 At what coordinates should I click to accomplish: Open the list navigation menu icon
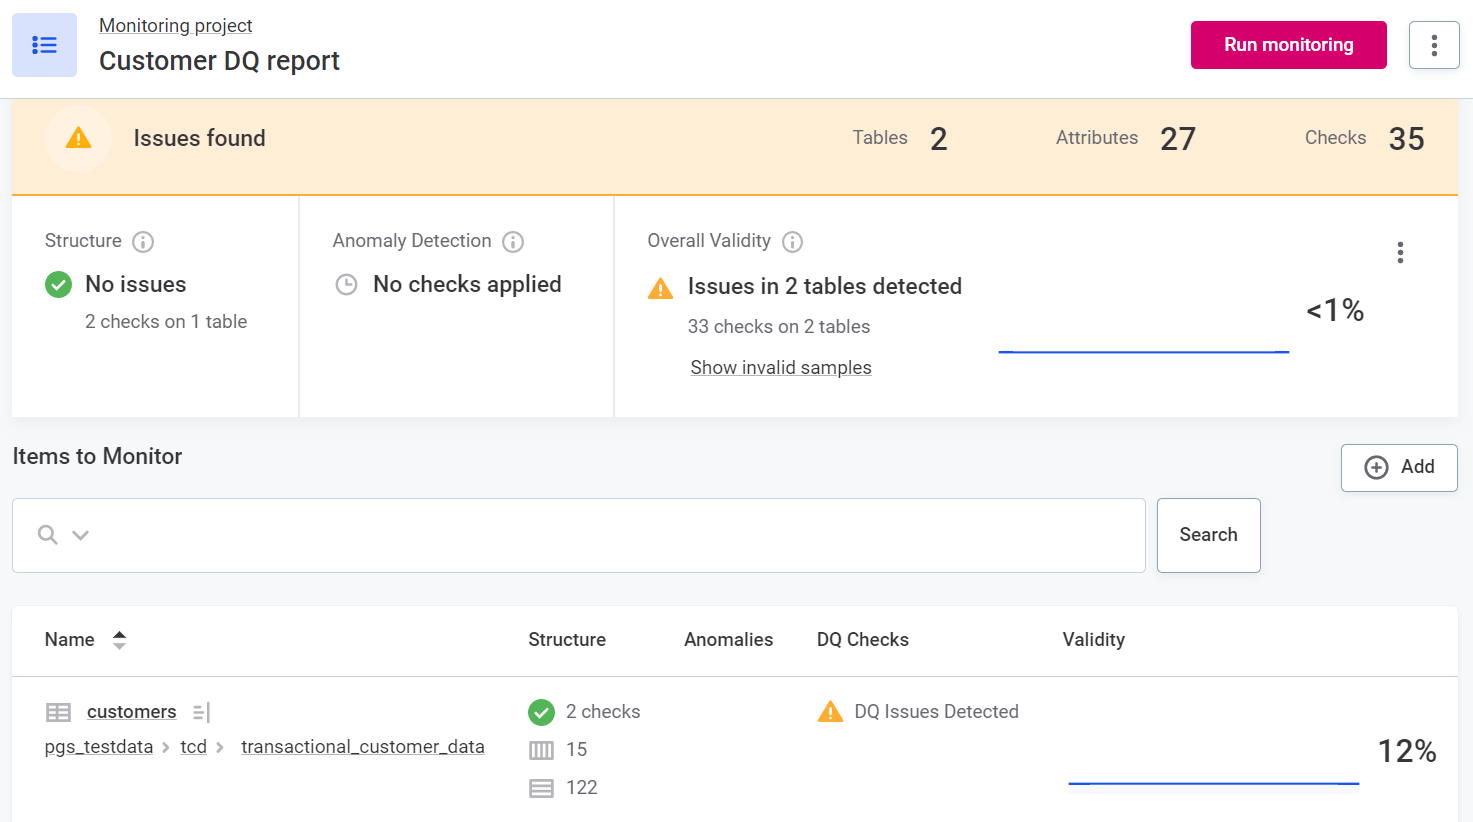(x=44, y=45)
